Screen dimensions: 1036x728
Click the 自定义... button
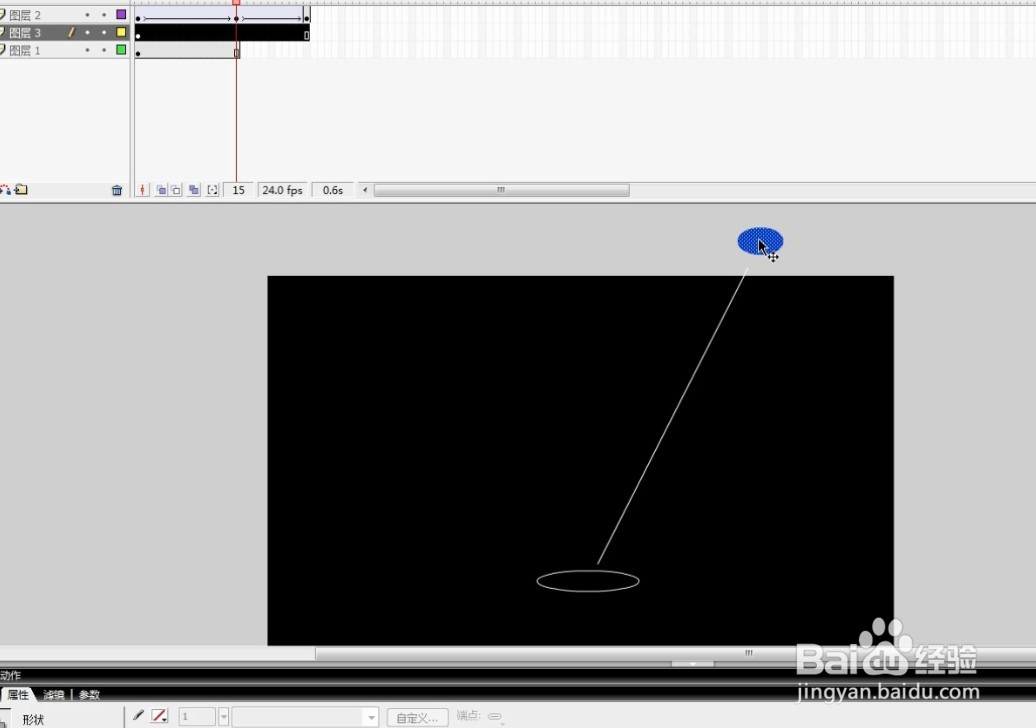418,717
